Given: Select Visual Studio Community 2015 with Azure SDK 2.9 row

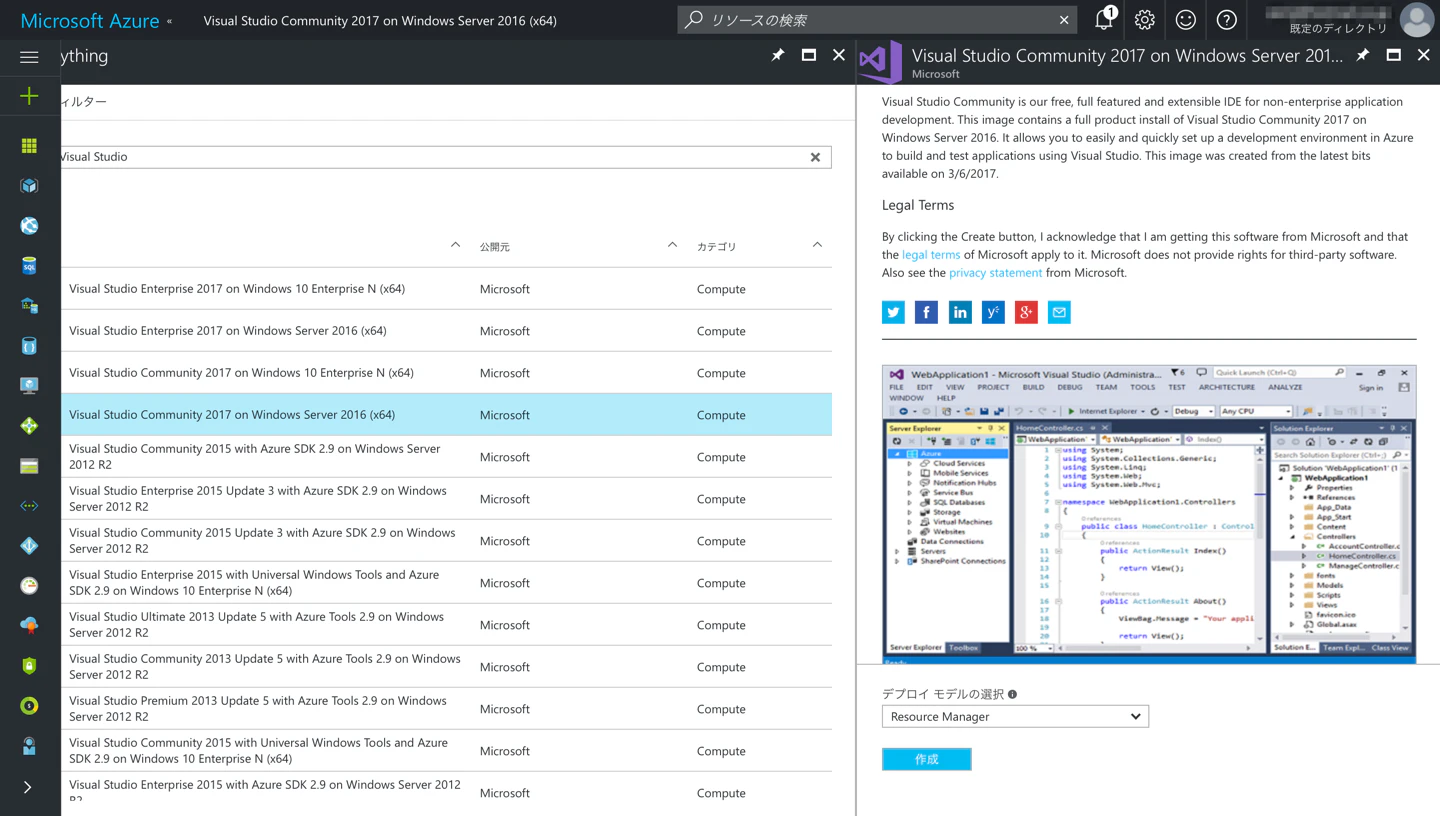Looking at the screenshot, I should pos(446,457).
